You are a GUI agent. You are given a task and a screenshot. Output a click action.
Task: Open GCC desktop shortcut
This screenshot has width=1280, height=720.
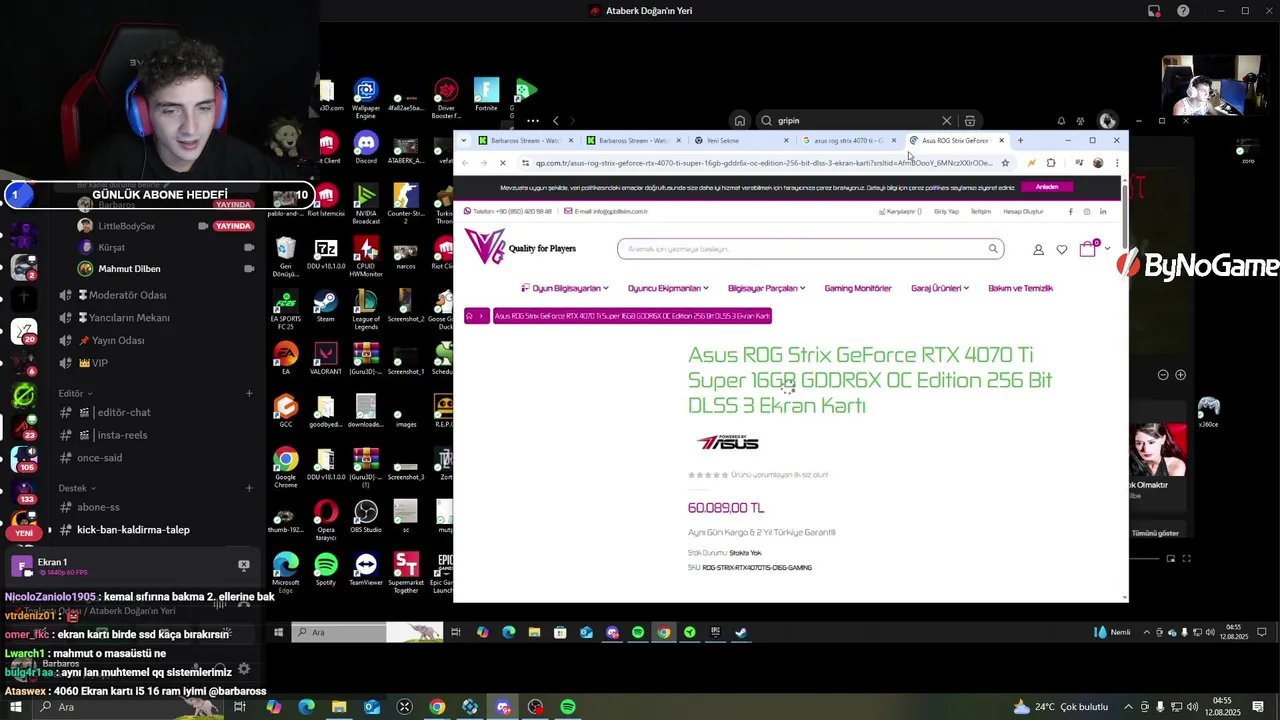click(286, 411)
